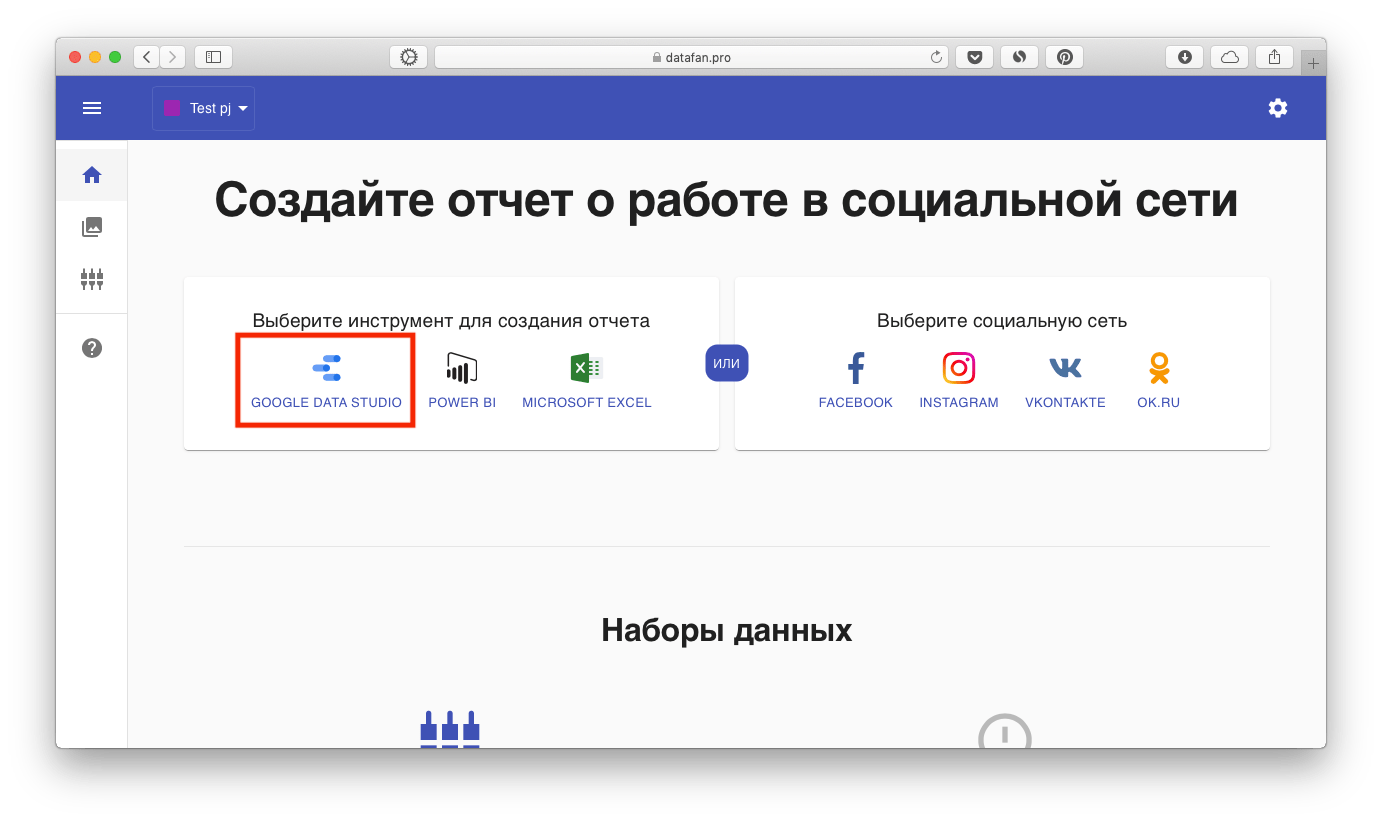Go forward in Safari history
This screenshot has width=1382, height=822.
tap(173, 57)
